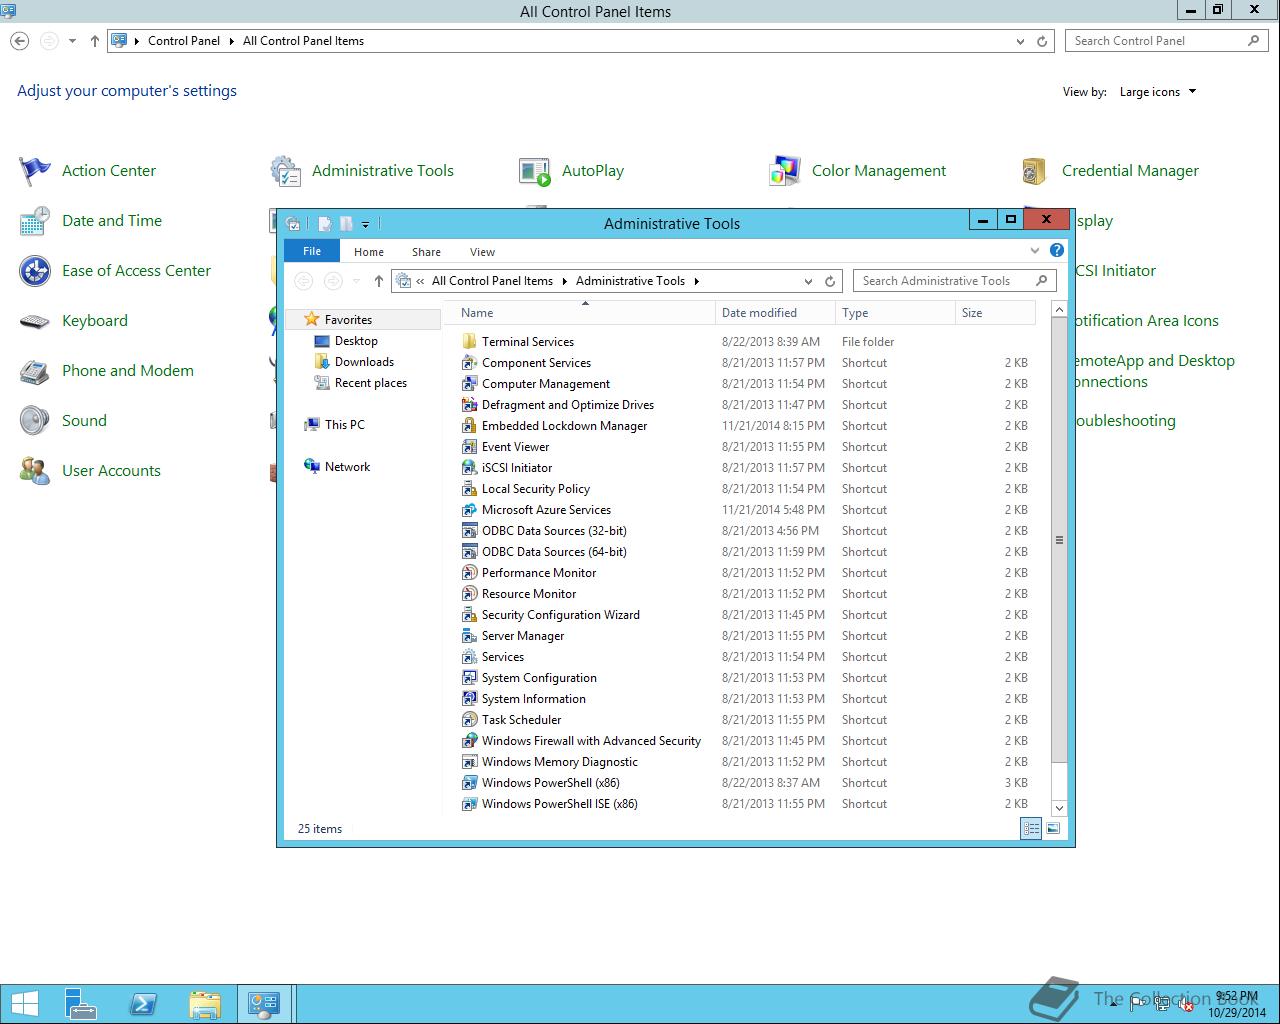Sort by the Date modified column header
Viewport: 1280px width, 1024px height.
tap(775, 313)
